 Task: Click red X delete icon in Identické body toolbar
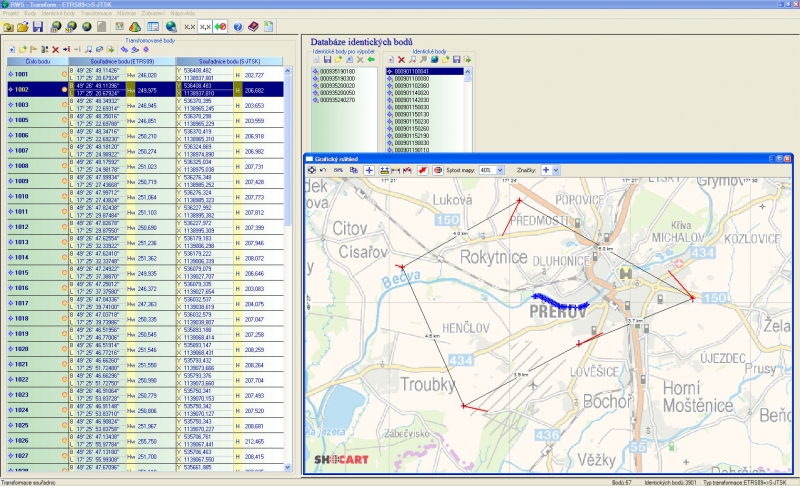tap(402, 60)
